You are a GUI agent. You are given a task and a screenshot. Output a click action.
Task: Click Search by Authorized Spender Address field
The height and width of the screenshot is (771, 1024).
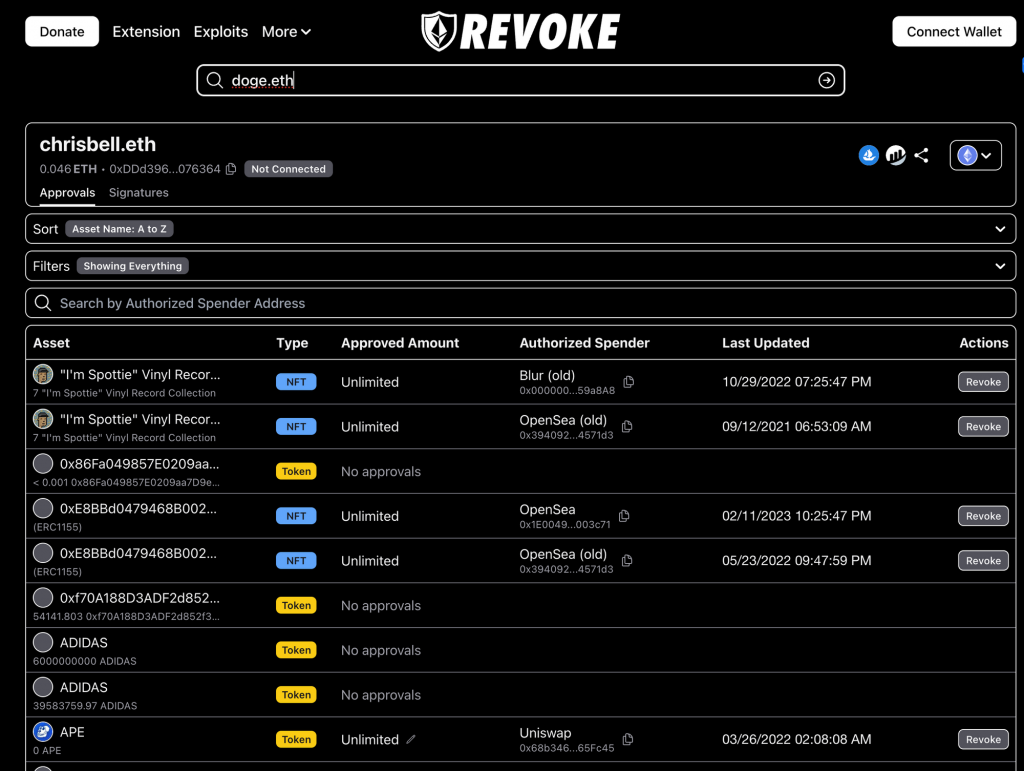coord(520,303)
